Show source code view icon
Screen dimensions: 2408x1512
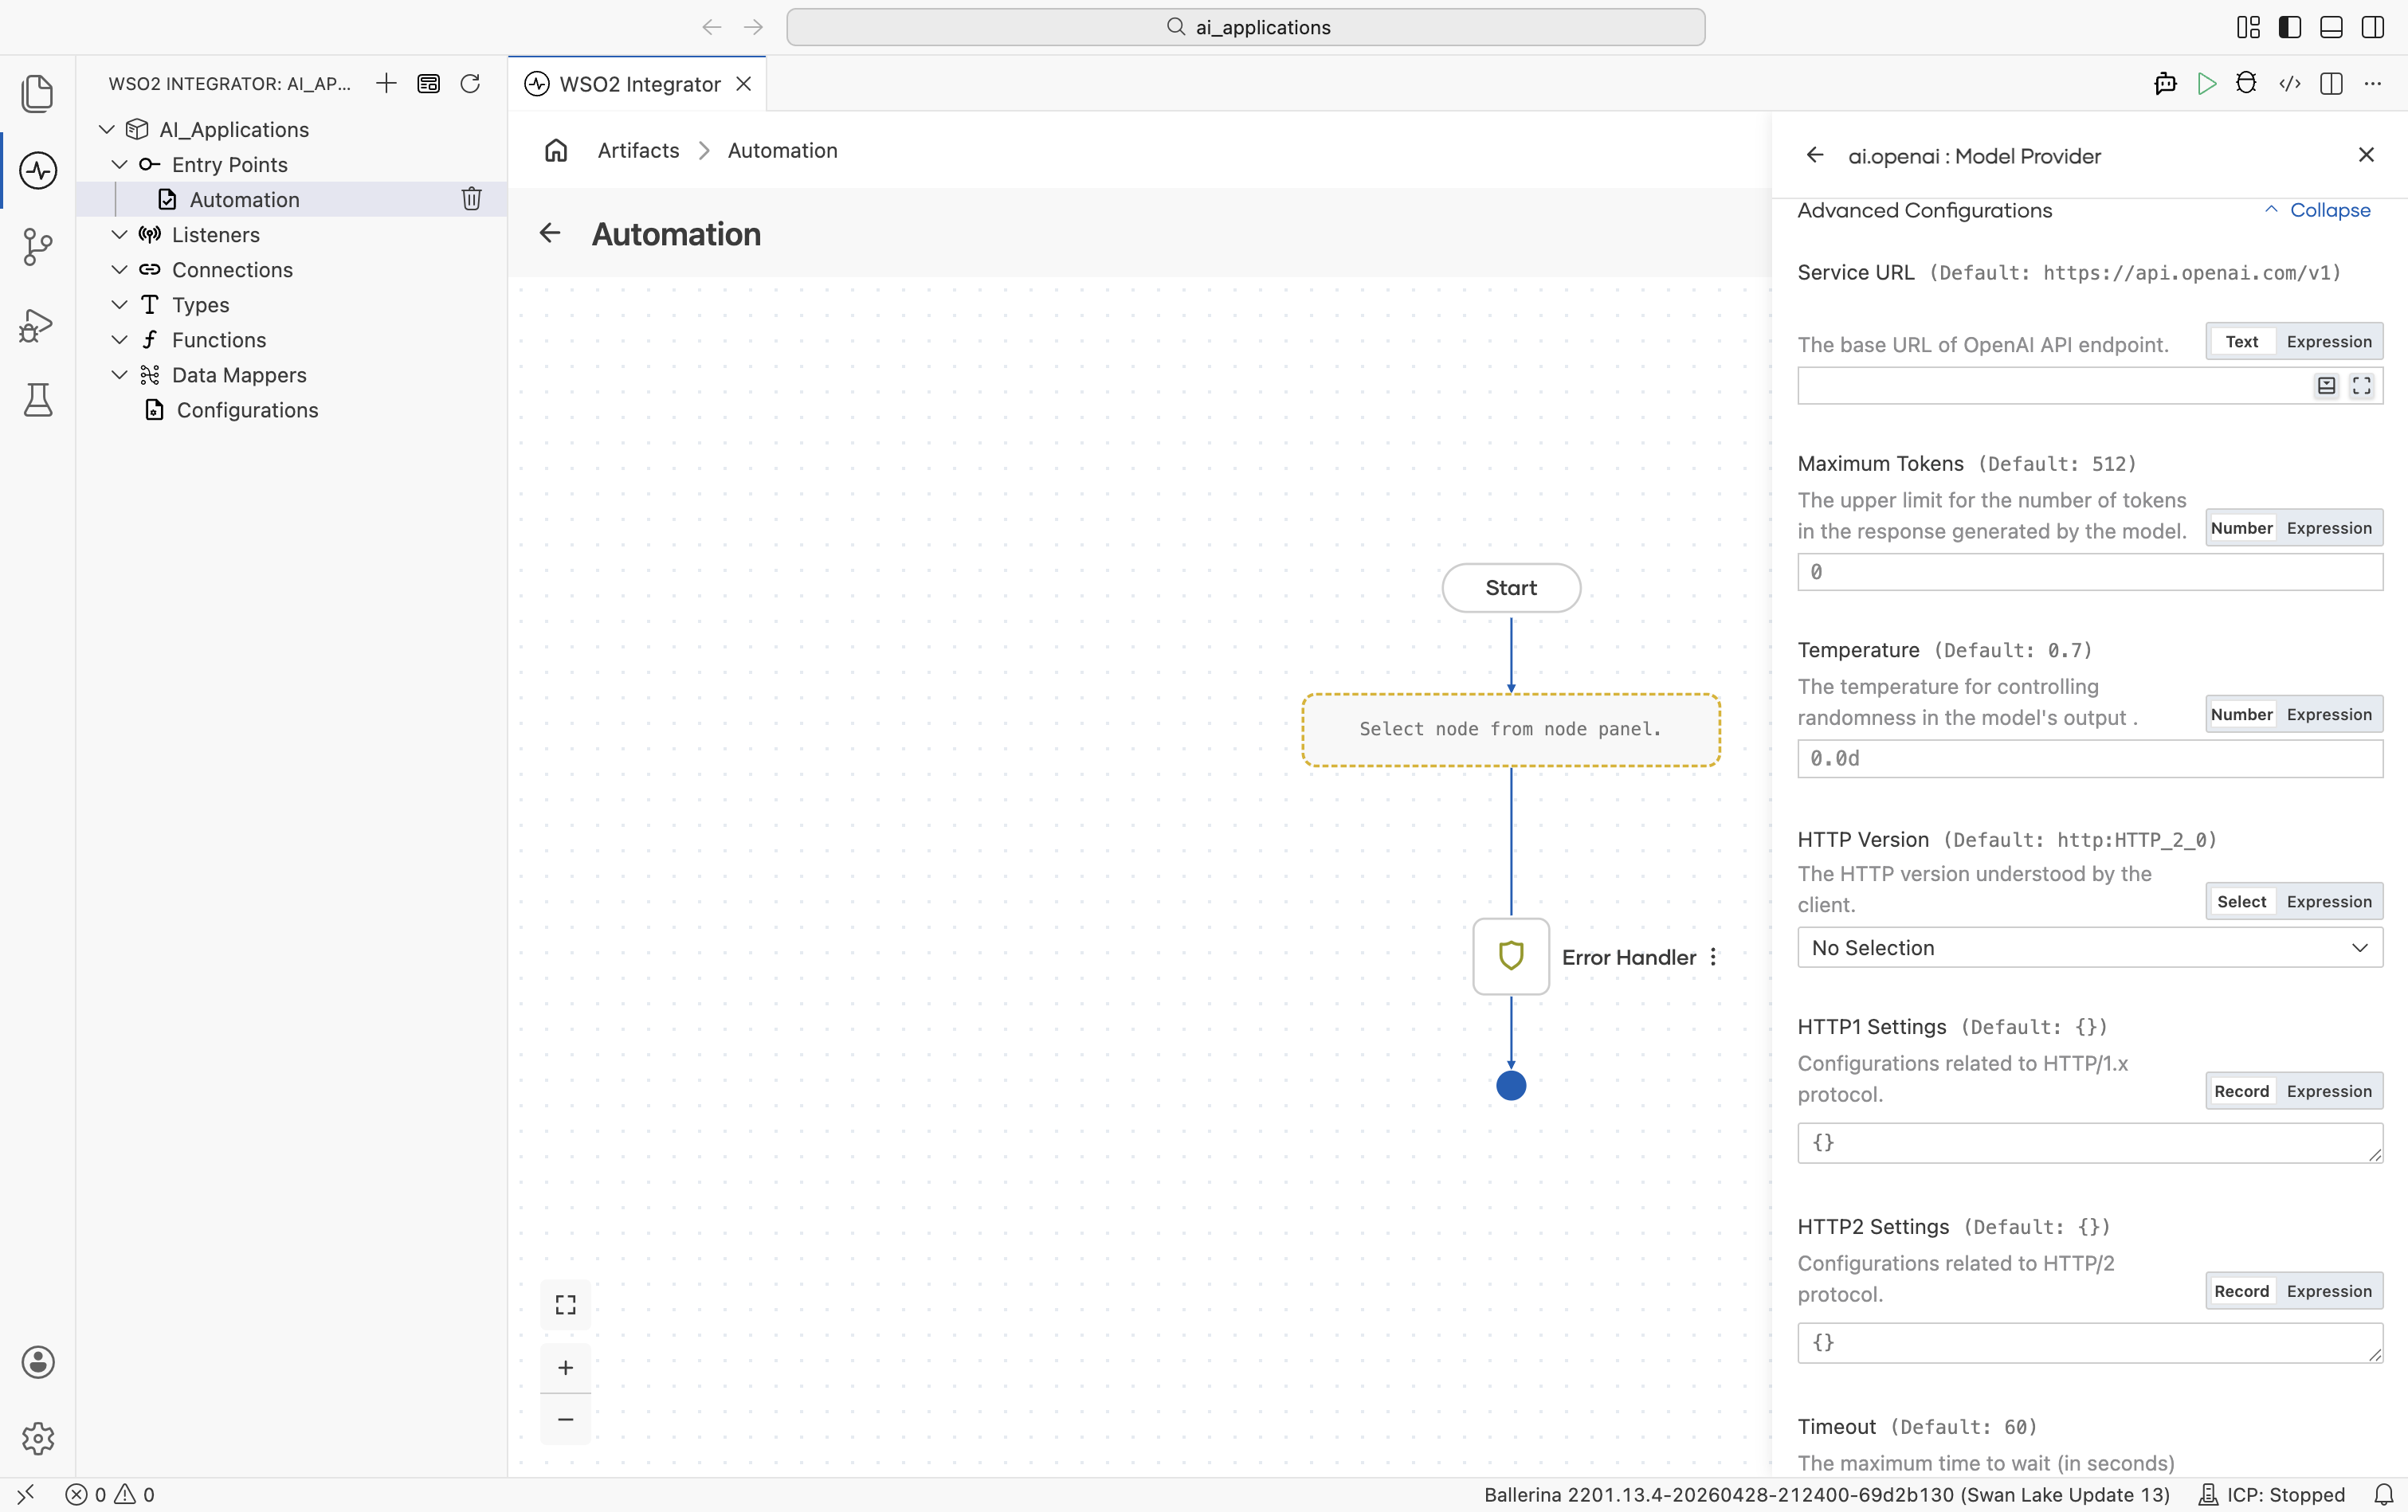coord(2290,84)
